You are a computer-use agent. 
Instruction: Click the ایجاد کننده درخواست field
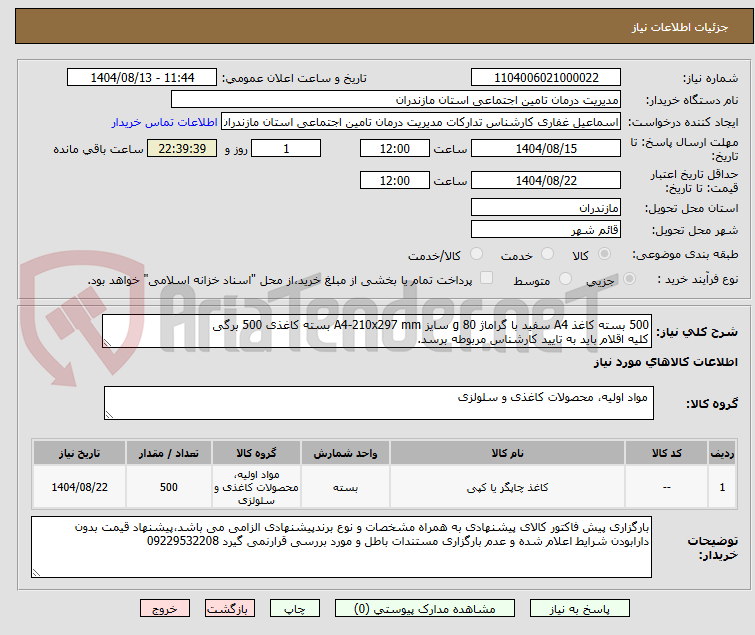click(421, 122)
